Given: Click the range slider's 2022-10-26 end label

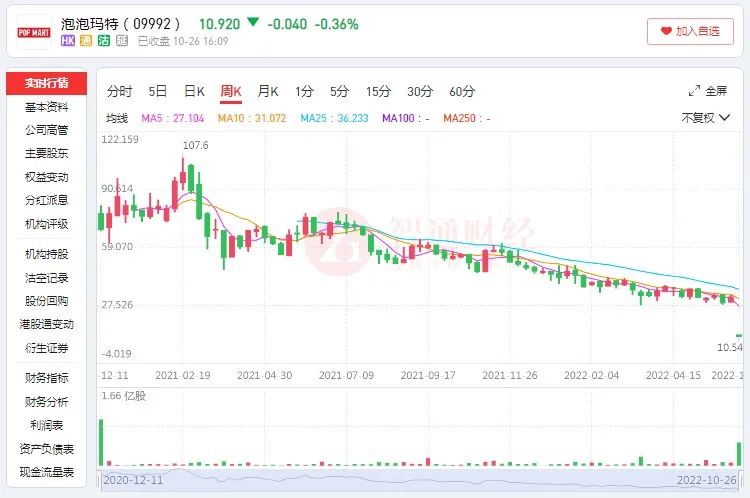Looking at the screenshot, I should pyautogui.click(x=706, y=480).
